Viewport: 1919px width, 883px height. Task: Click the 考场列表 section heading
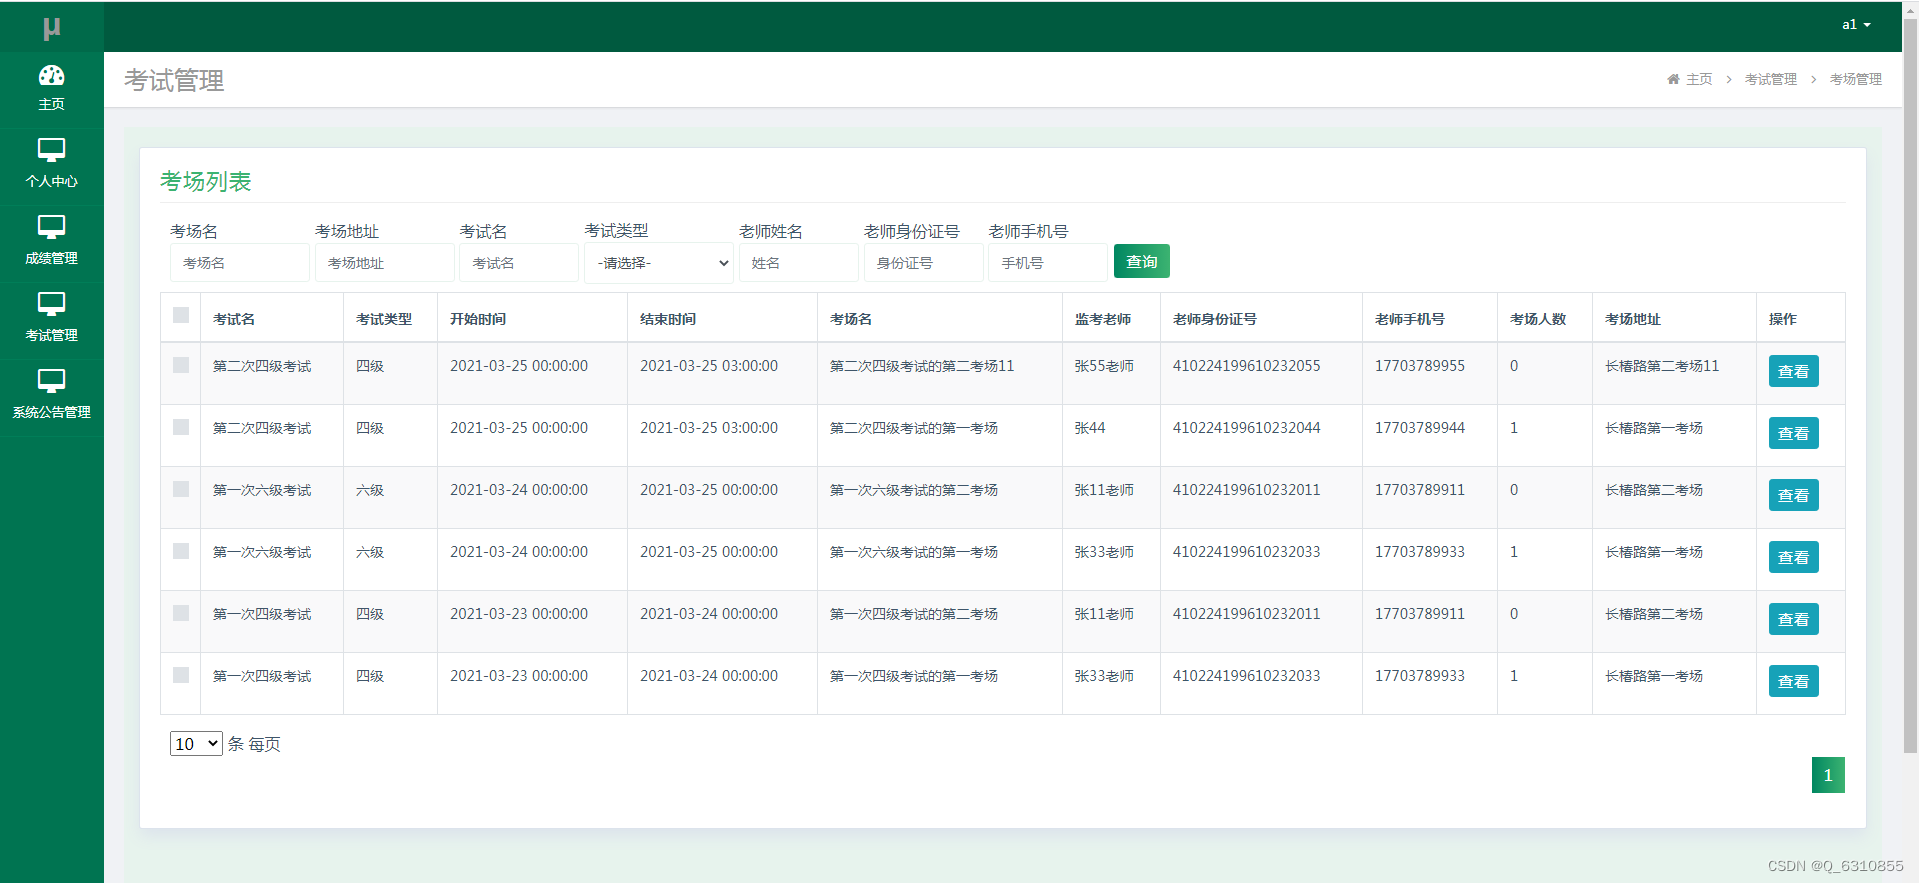[206, 181]
